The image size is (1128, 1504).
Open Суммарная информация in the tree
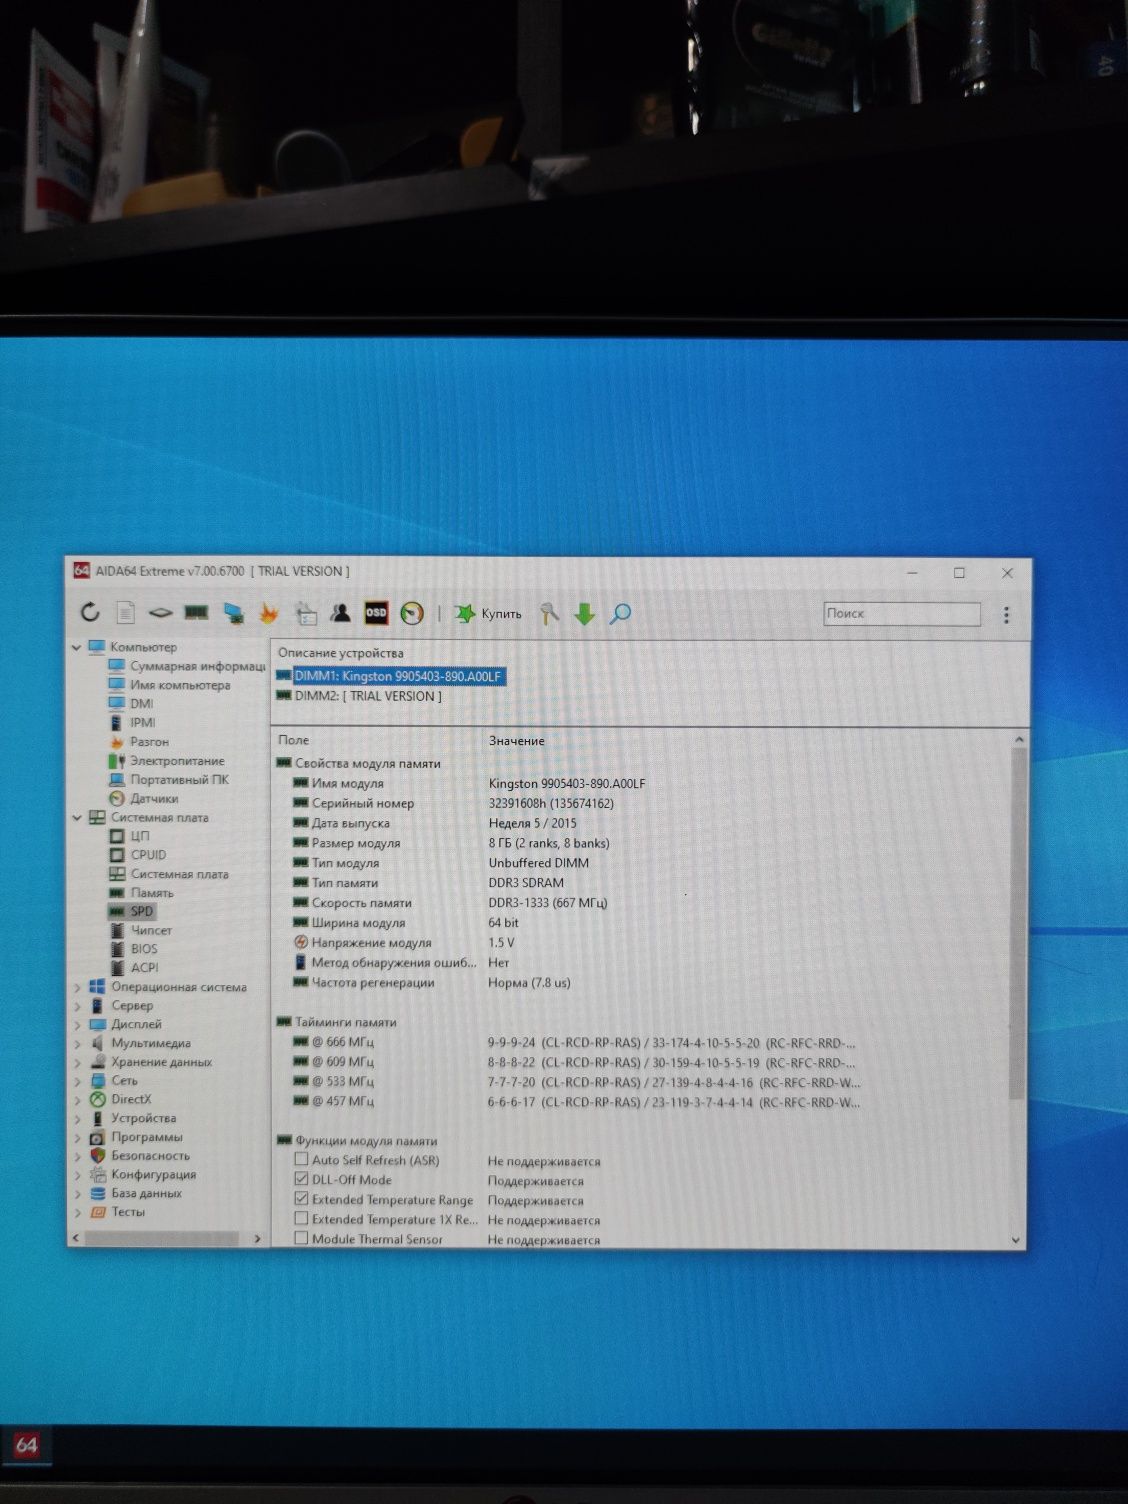[x=197, y=666]
